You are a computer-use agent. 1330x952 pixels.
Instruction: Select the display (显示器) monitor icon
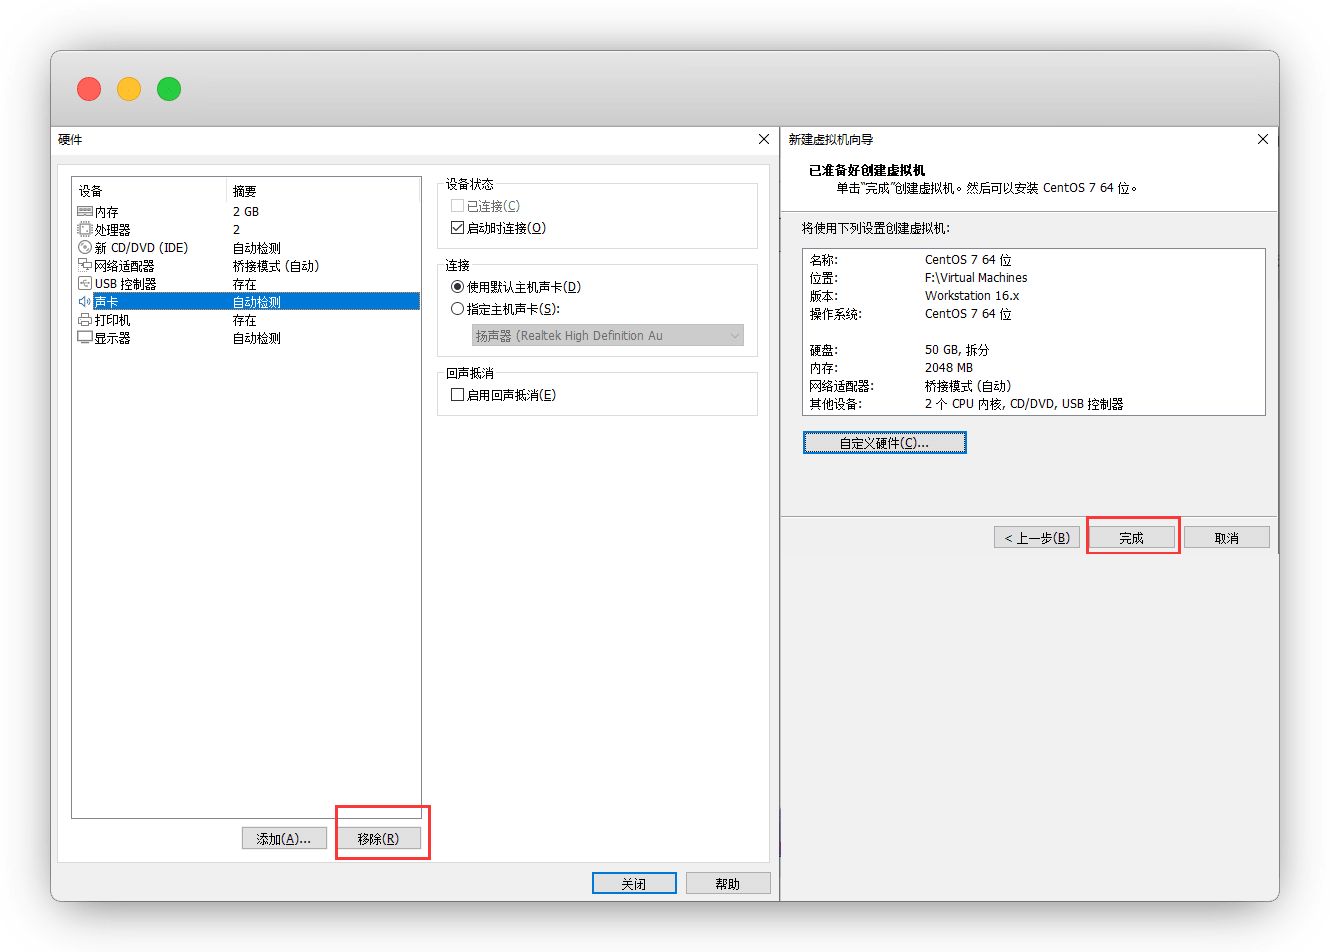(x=85, y=338)
